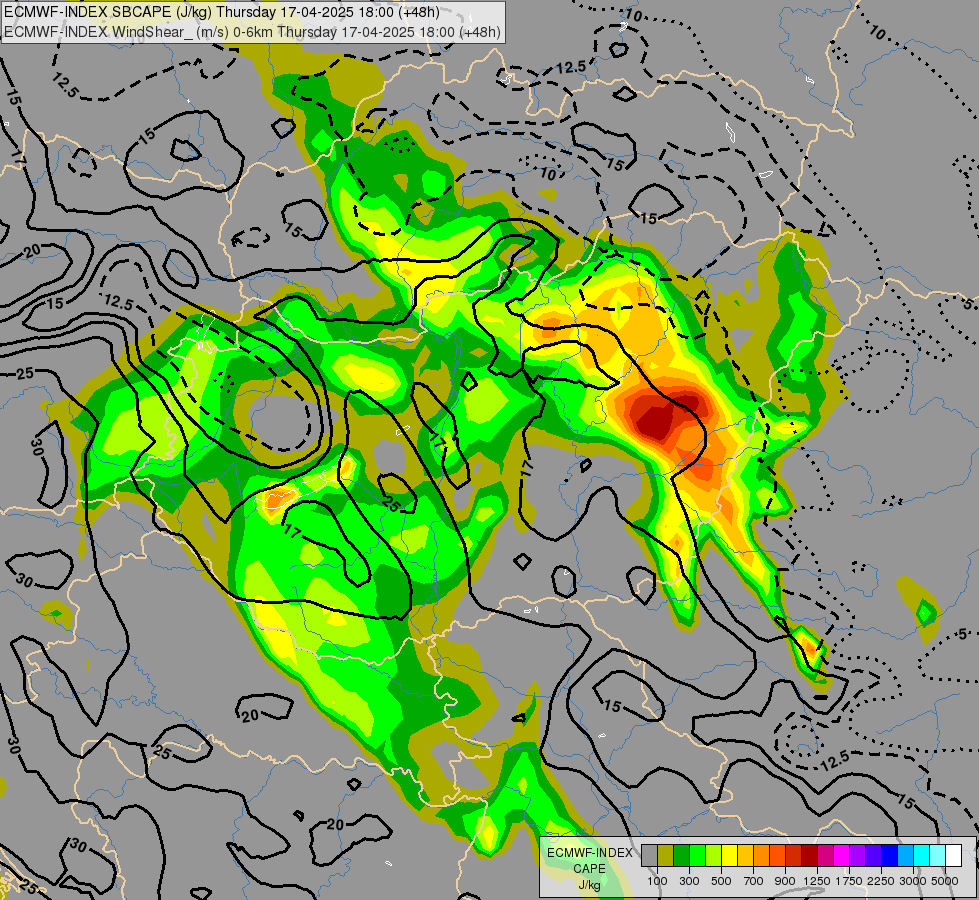Click the amber swatch before the 700 tick
Screen dimensions: 979x900
coord(745,856)
